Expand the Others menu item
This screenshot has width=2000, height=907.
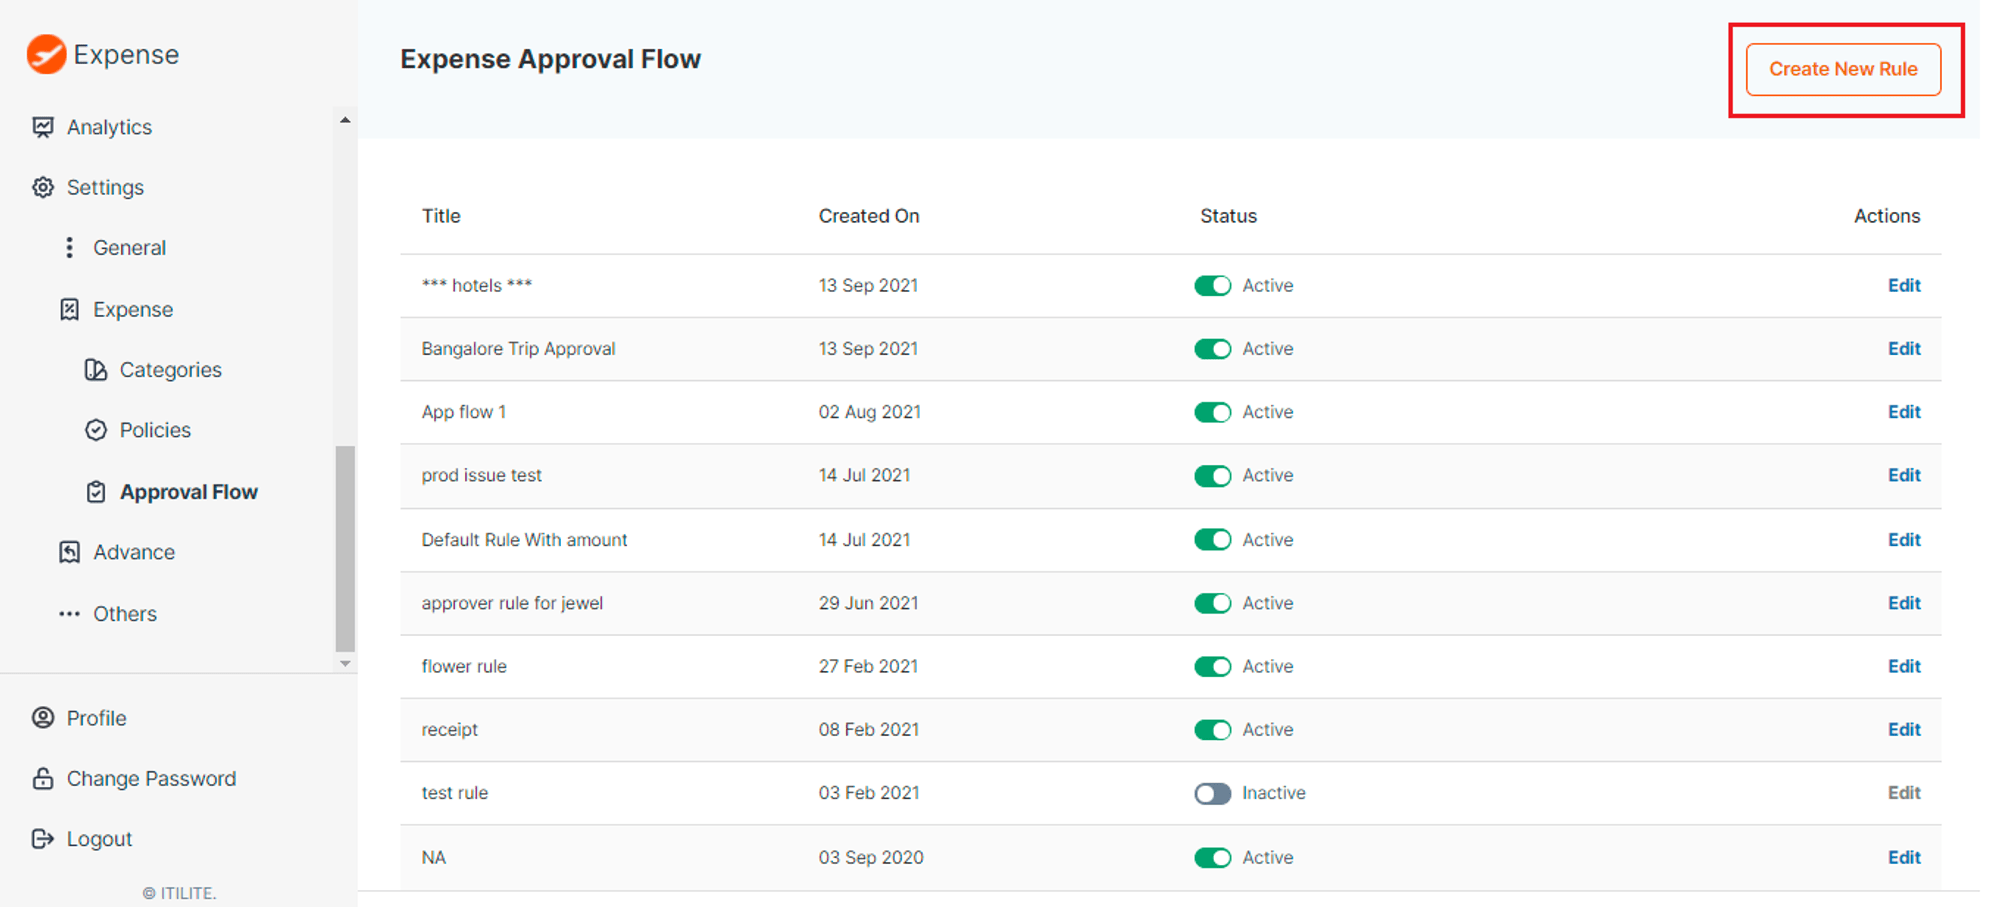124,613
